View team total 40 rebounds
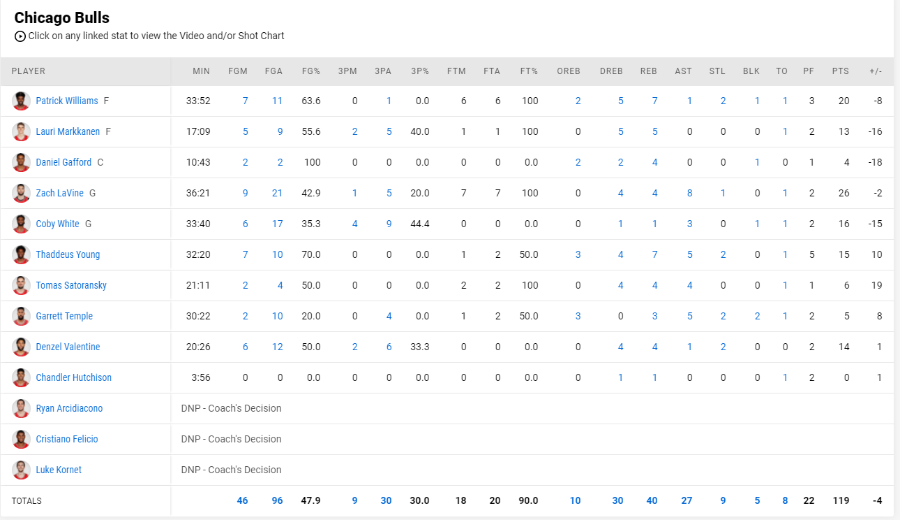The width and height of the screenshot is (900, 520). click(x=651, y=500)
